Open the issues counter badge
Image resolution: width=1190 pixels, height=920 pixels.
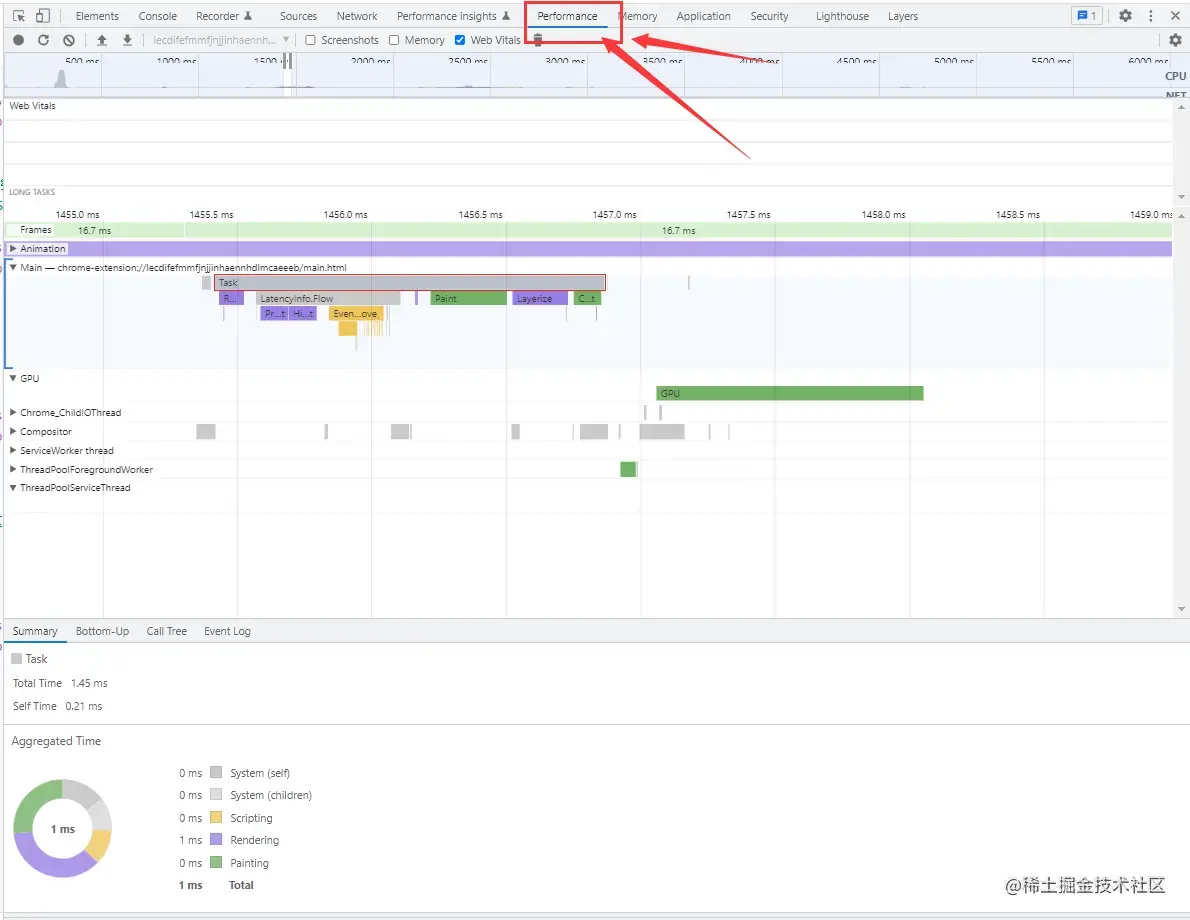(x=1087, y=16)
